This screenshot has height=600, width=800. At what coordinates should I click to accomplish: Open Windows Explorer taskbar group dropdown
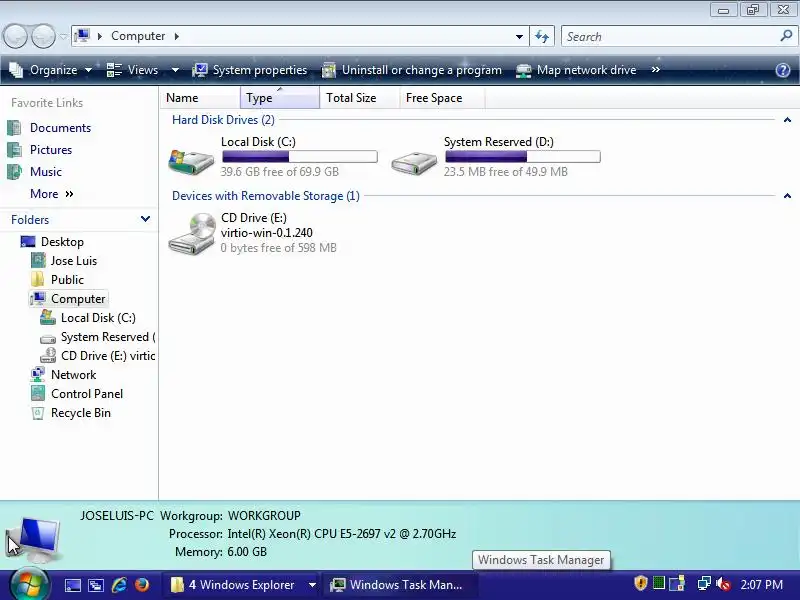point(312,585)
